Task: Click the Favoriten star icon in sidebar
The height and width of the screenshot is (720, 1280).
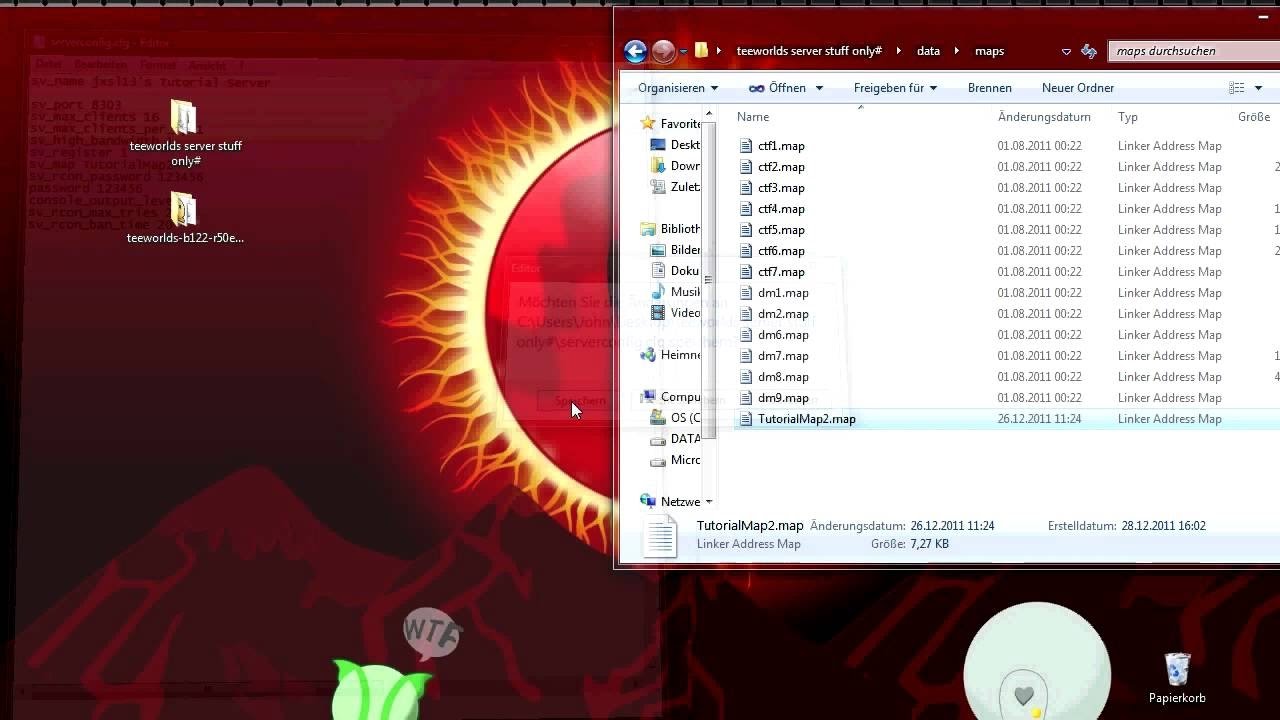Action: (x=648, y=124)
